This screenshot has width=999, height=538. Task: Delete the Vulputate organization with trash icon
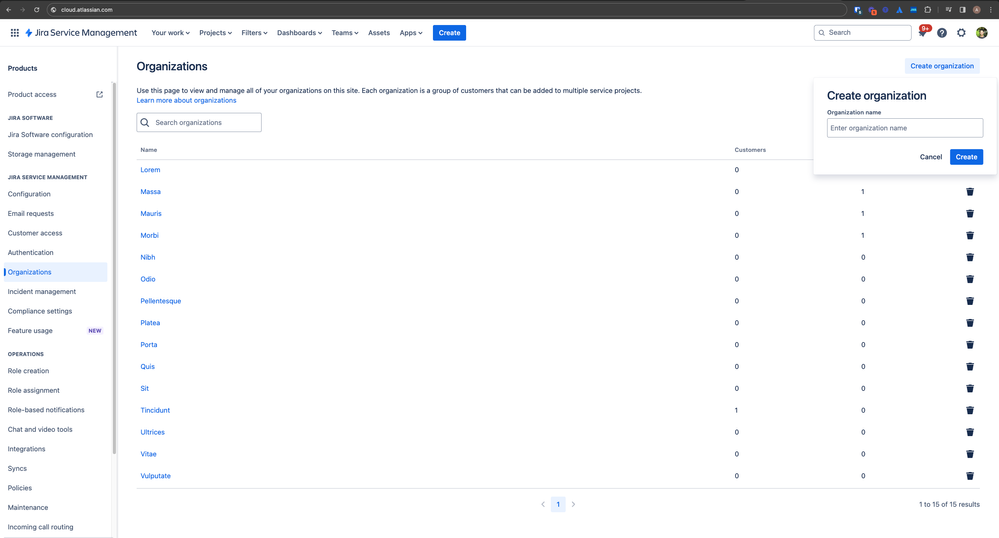point(970,476)
